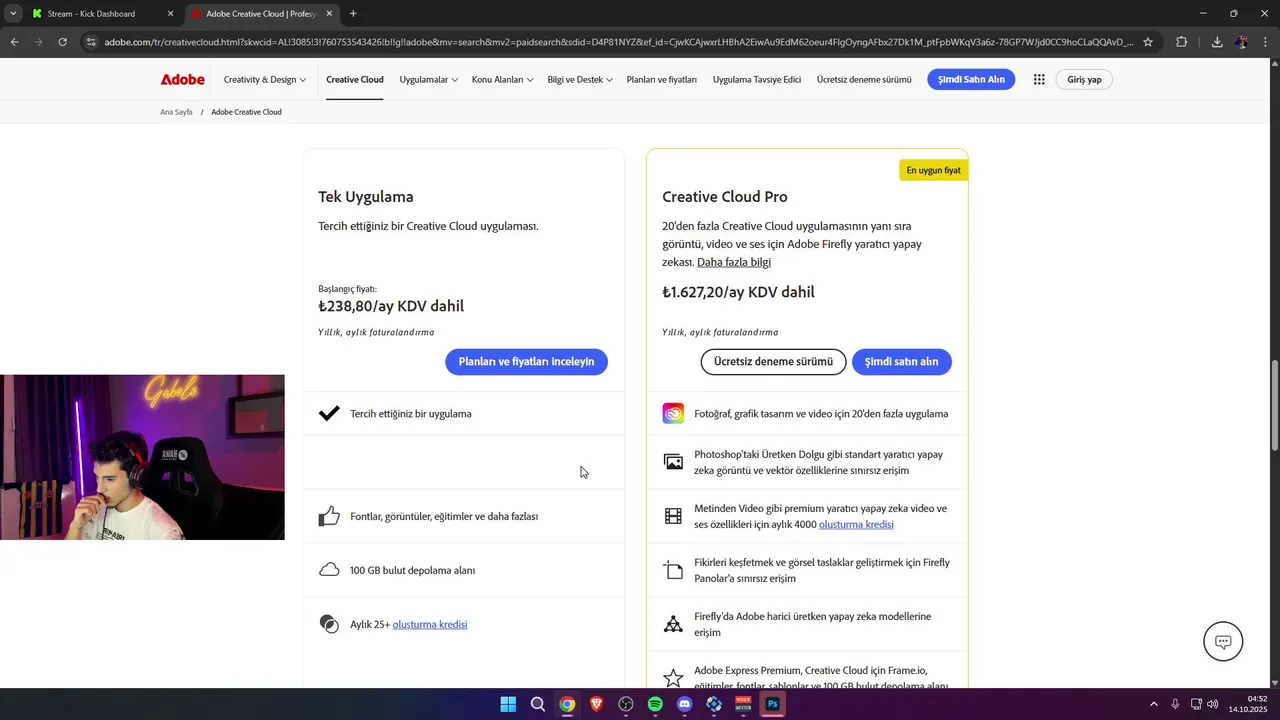Expand the Konu Alanları dropdown
The image size is (1280, 720).
click(502, 79)
